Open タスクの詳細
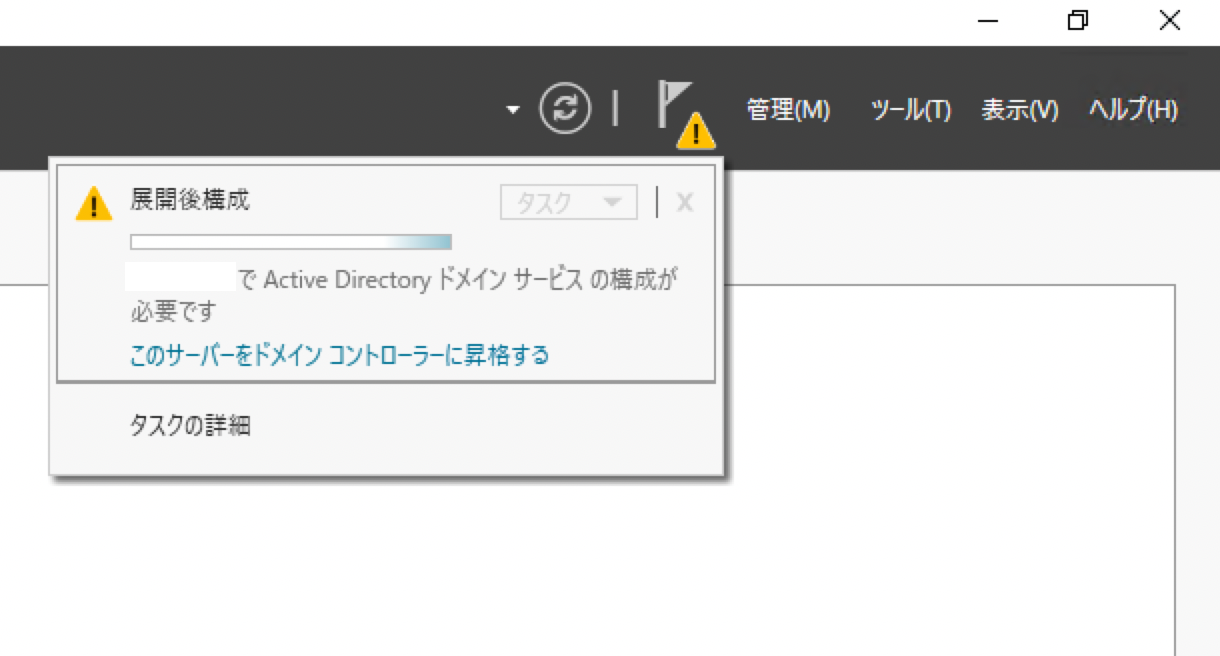The height and width of the screenshot is (656, 1220). 191,425
